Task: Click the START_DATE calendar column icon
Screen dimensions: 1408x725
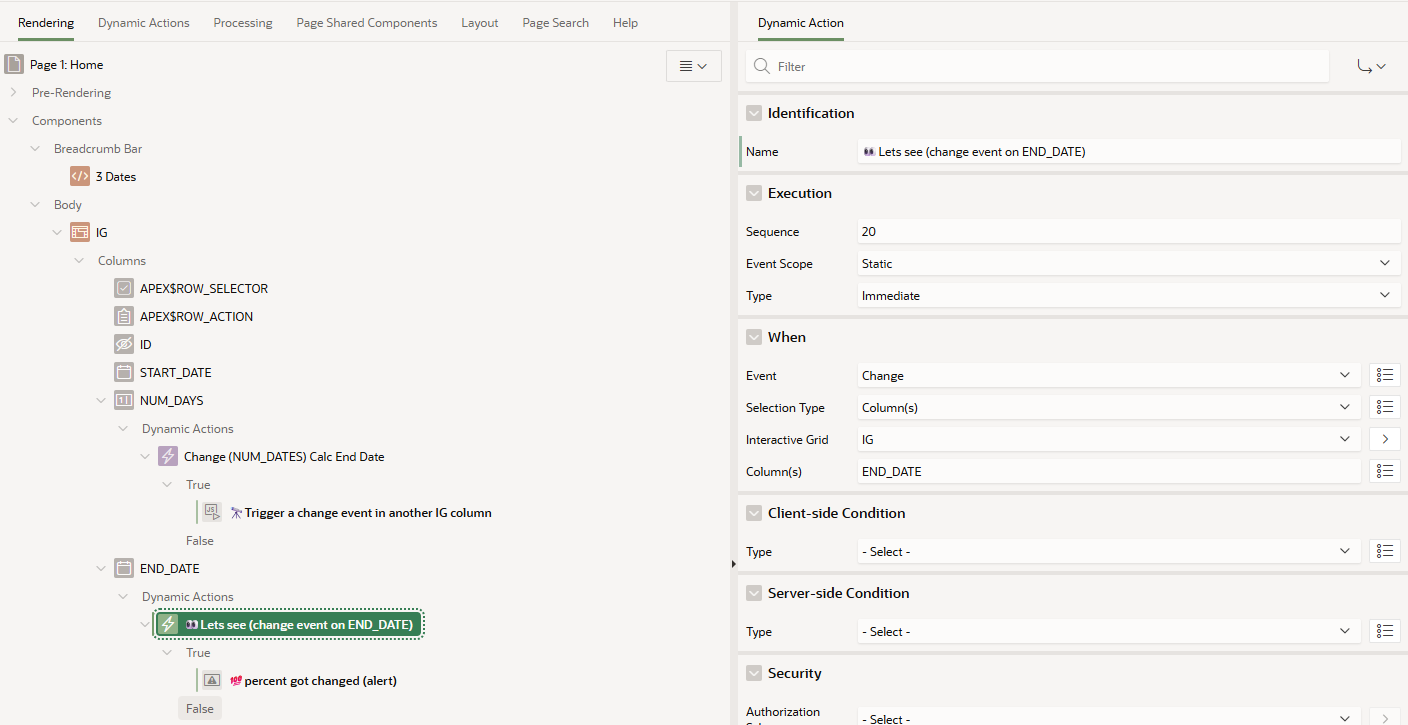Action: click(124, 373)
